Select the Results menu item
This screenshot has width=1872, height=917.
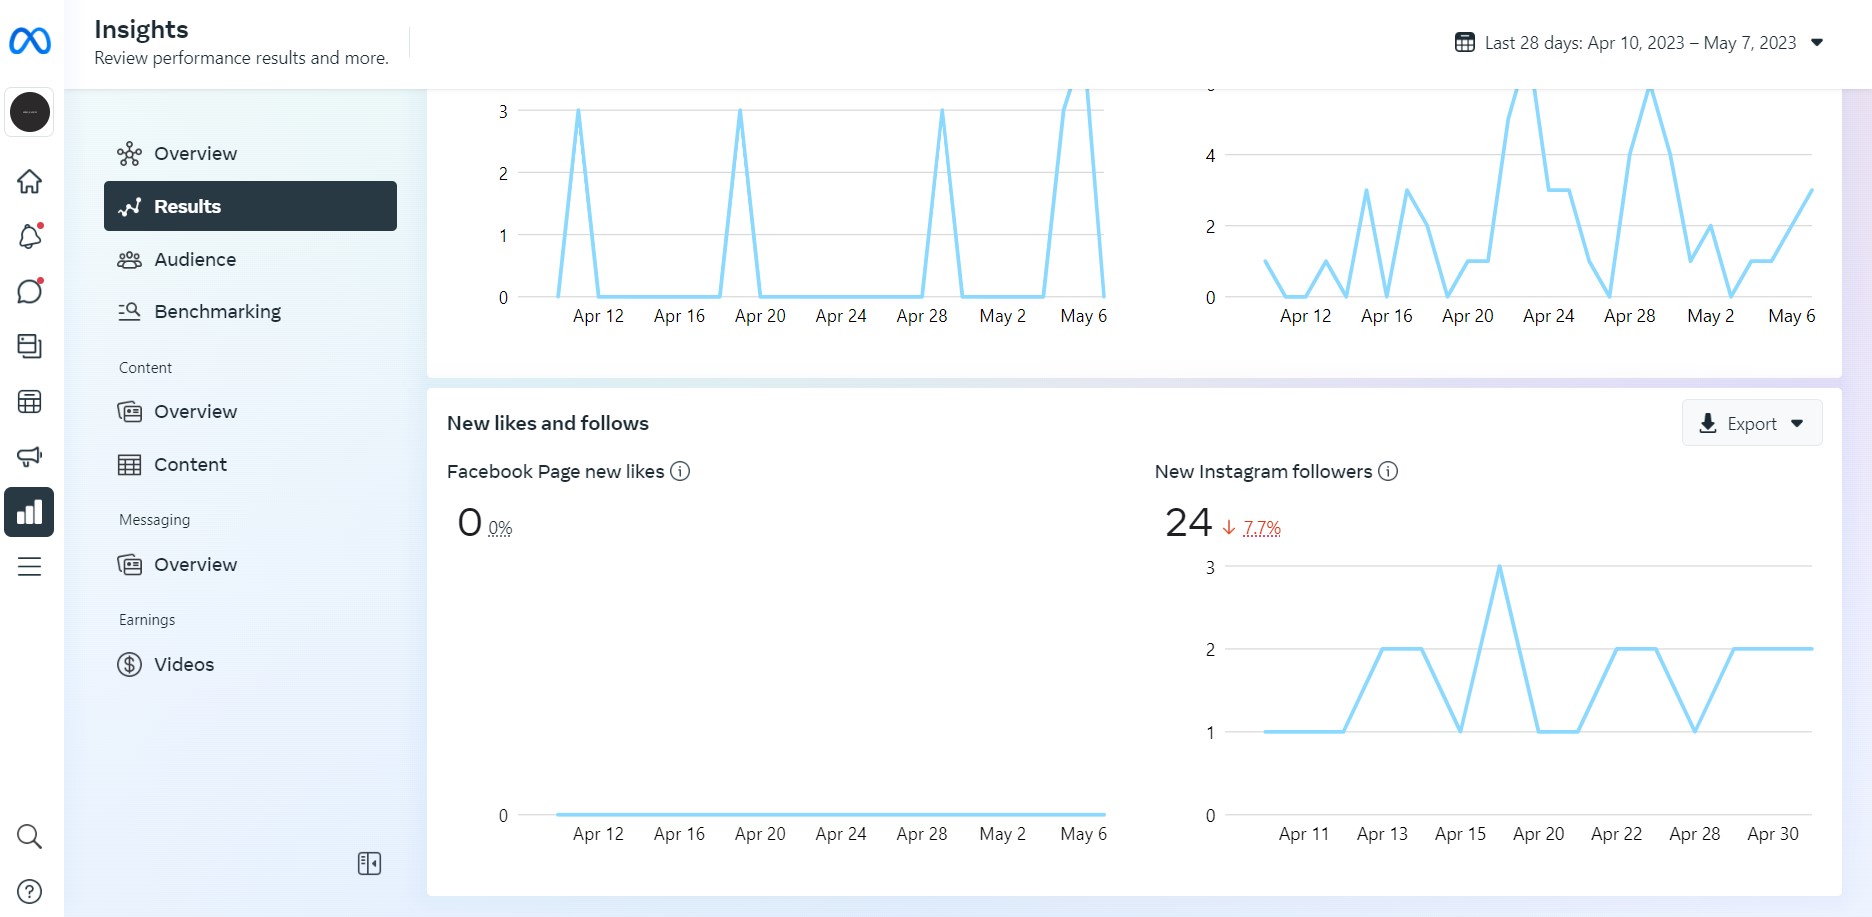pyautogui.click(x=250, y=206)
